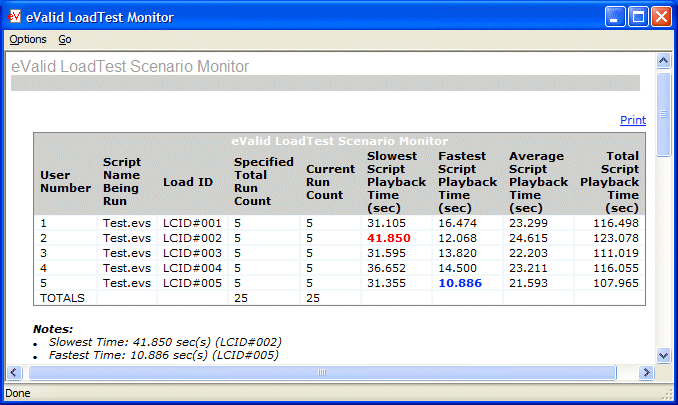Click fastest playback time 13.820

(457, 253)
